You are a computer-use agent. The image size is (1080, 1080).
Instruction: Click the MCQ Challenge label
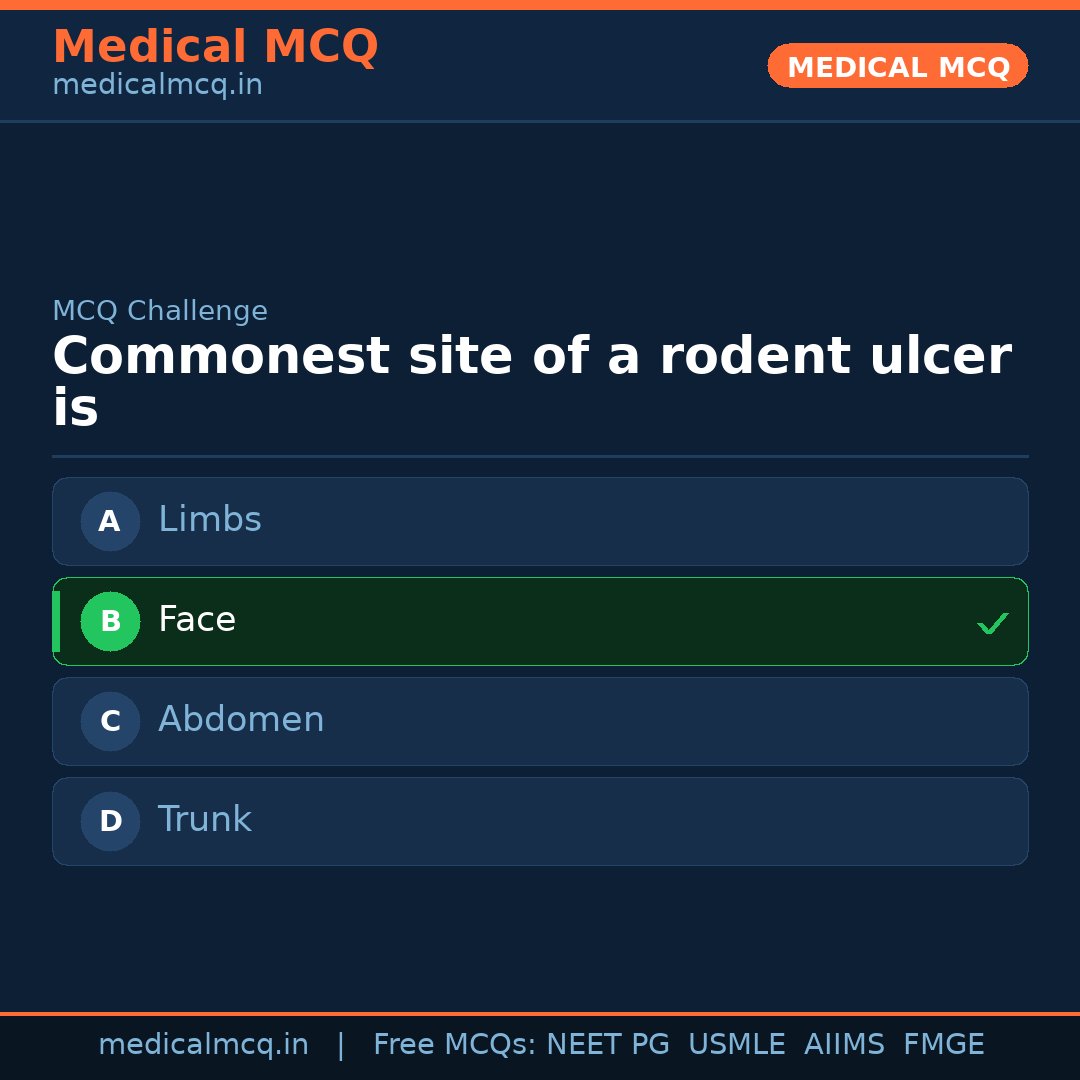[160, 311]
